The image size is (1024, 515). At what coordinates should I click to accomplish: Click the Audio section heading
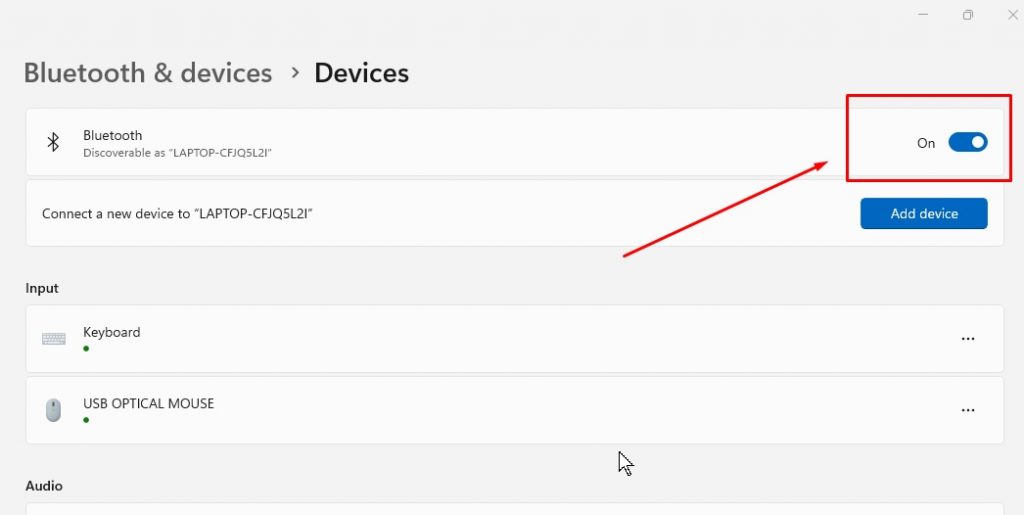point(44,486)
